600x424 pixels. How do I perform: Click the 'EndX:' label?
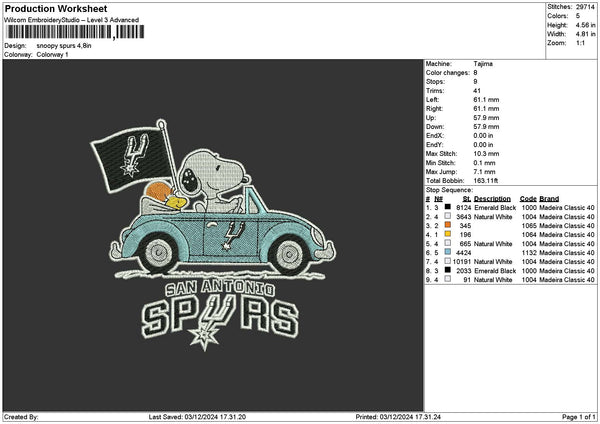pos(435,135)
